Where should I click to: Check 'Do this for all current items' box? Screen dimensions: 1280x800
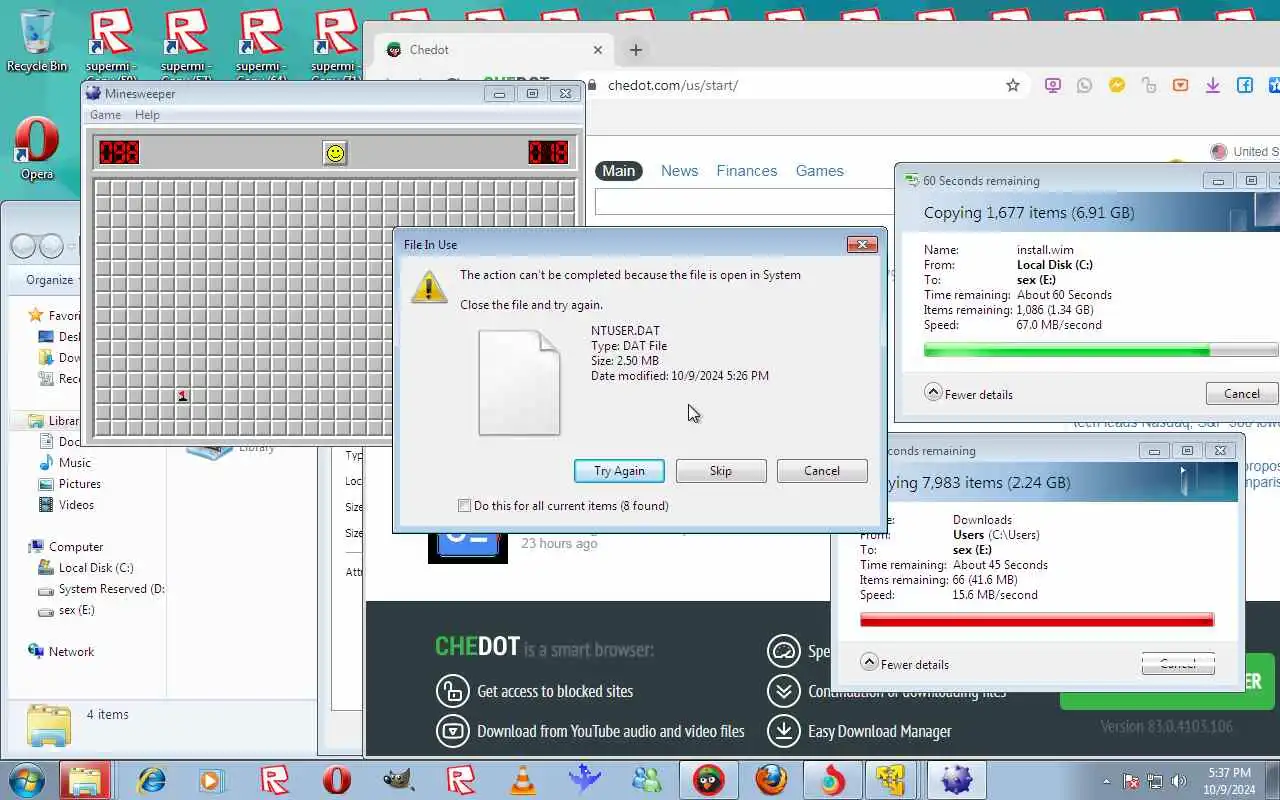click(x=464, y=506)
